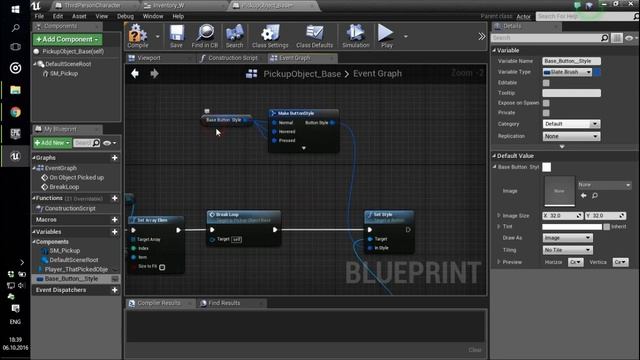Open the File menu
640x360 pixels.
(39, 16)
